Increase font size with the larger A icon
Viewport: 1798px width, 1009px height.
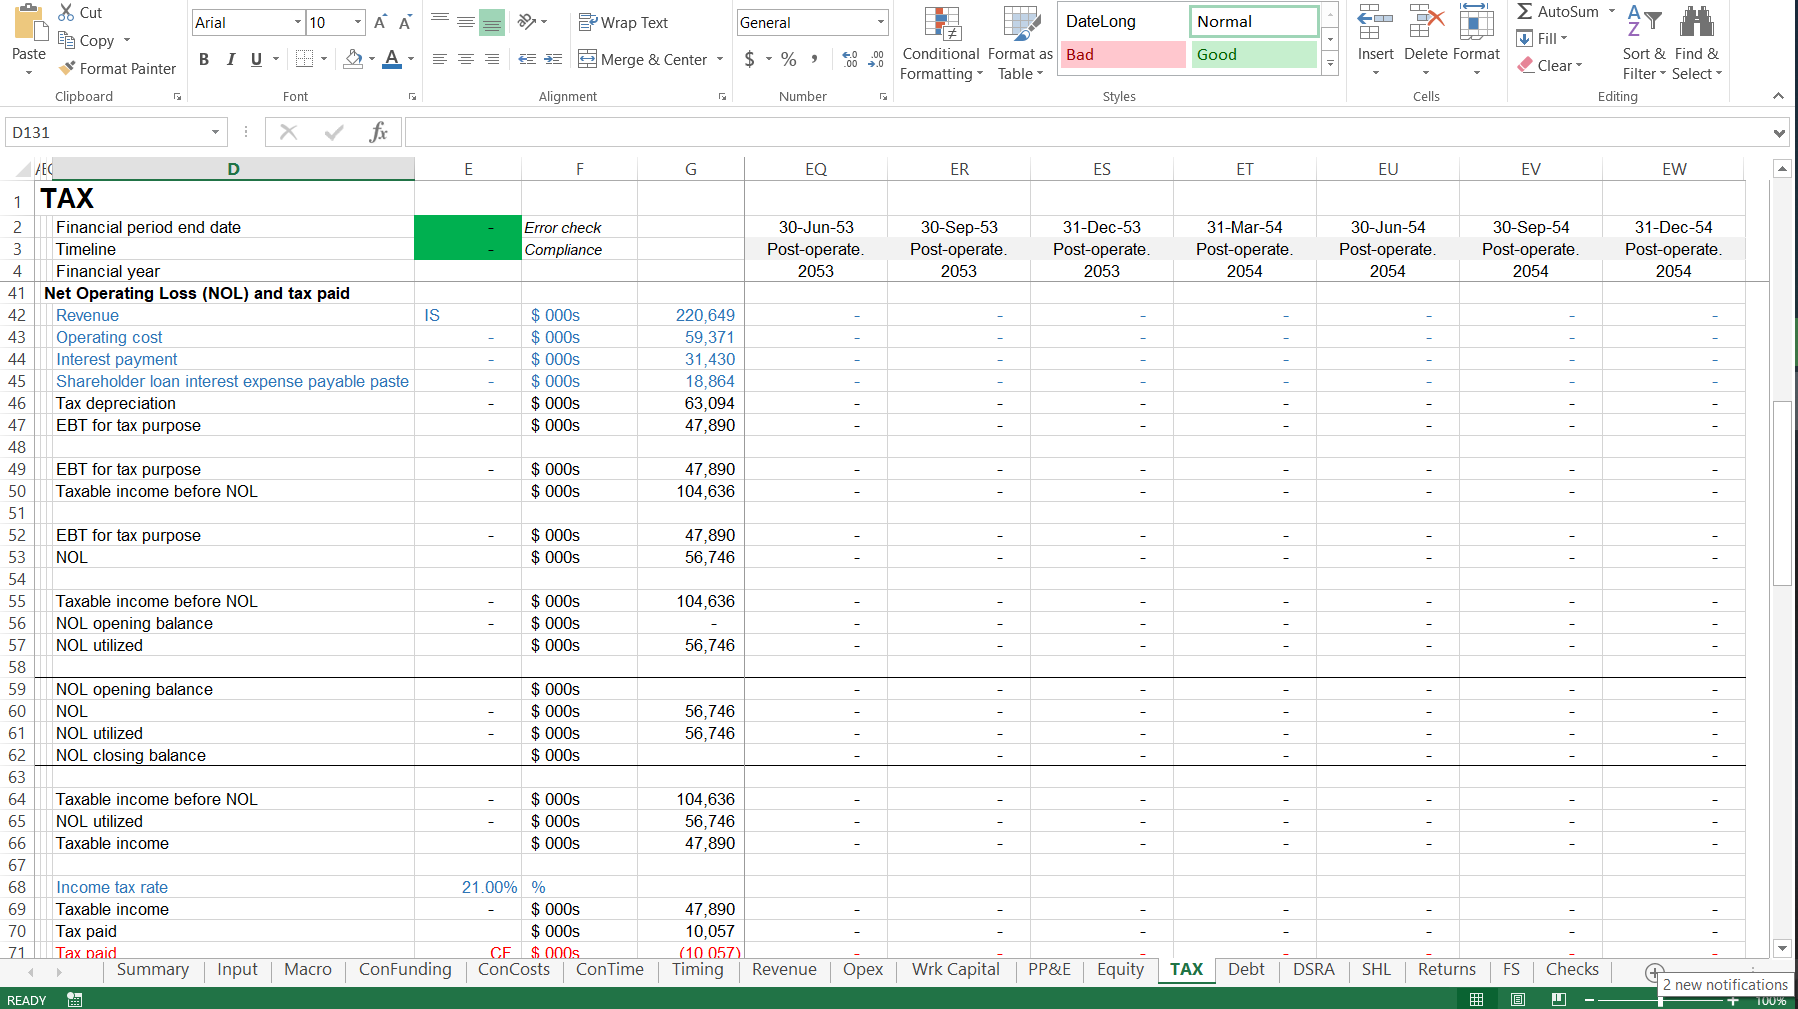[380, 22]
